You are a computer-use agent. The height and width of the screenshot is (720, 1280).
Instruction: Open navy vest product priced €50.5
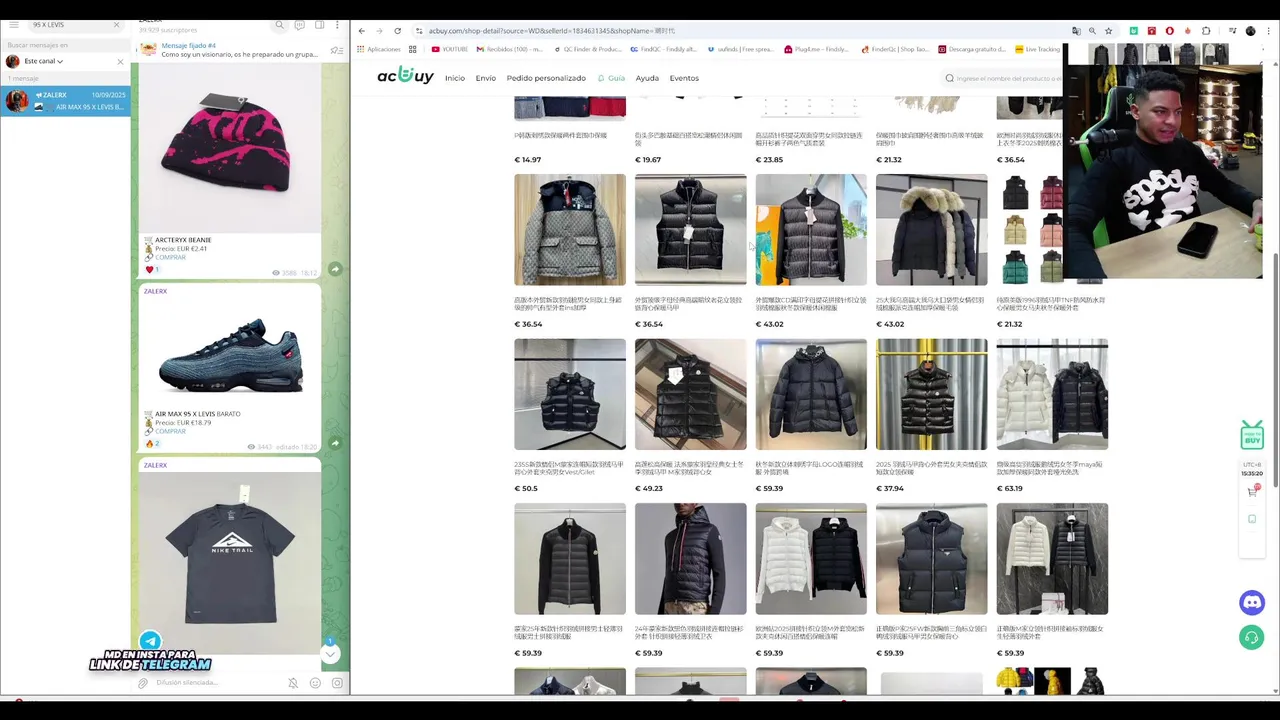(x=570, y=394)
